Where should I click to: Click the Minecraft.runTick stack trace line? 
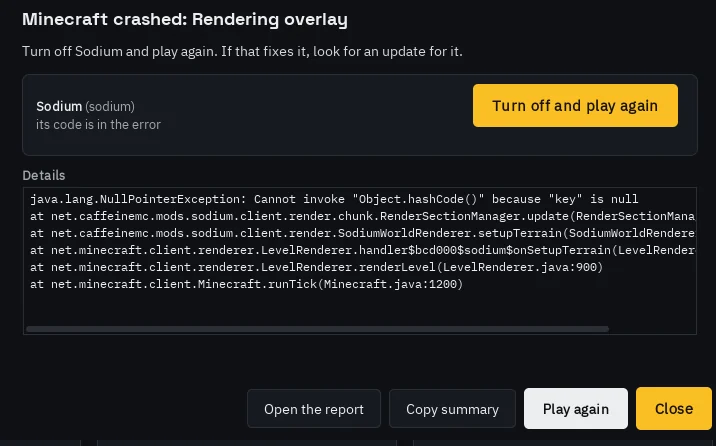click(x=247, y=284)
